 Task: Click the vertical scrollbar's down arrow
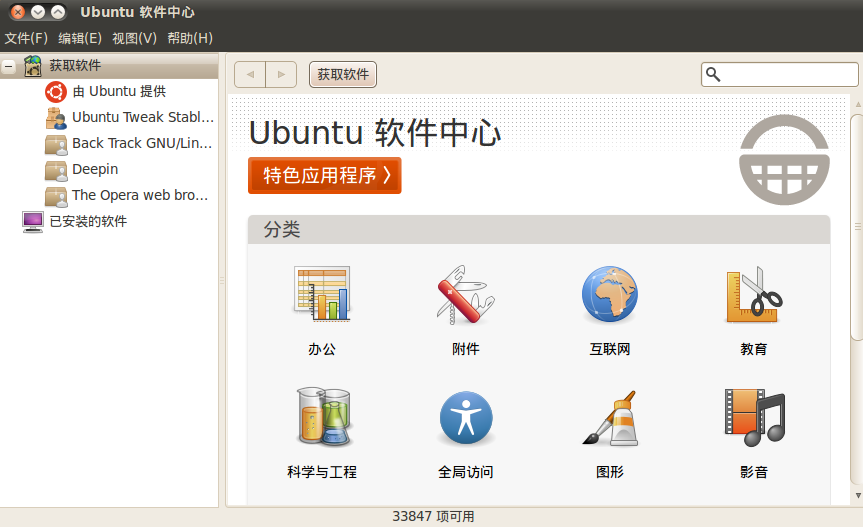(x=857, y=496)
